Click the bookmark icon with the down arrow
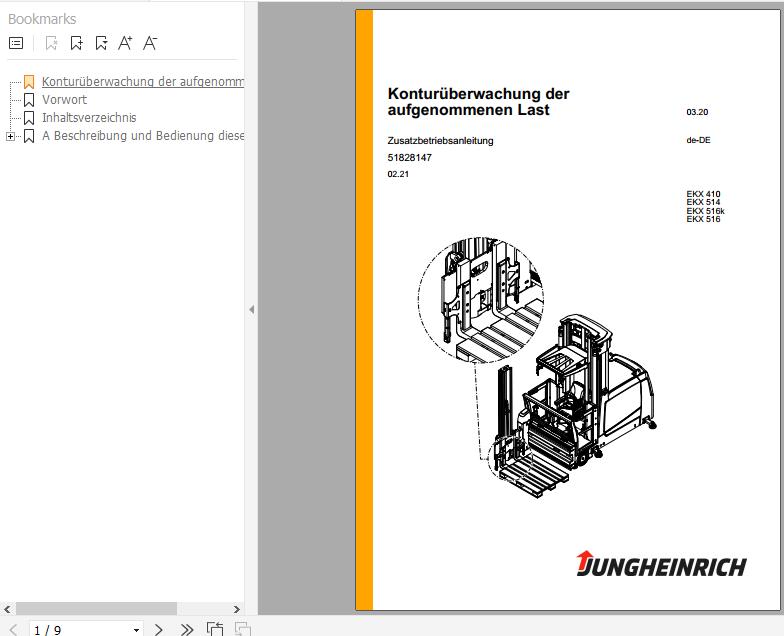Image resolution: width=784 pixels, height=636 pixels. [102, 44]
